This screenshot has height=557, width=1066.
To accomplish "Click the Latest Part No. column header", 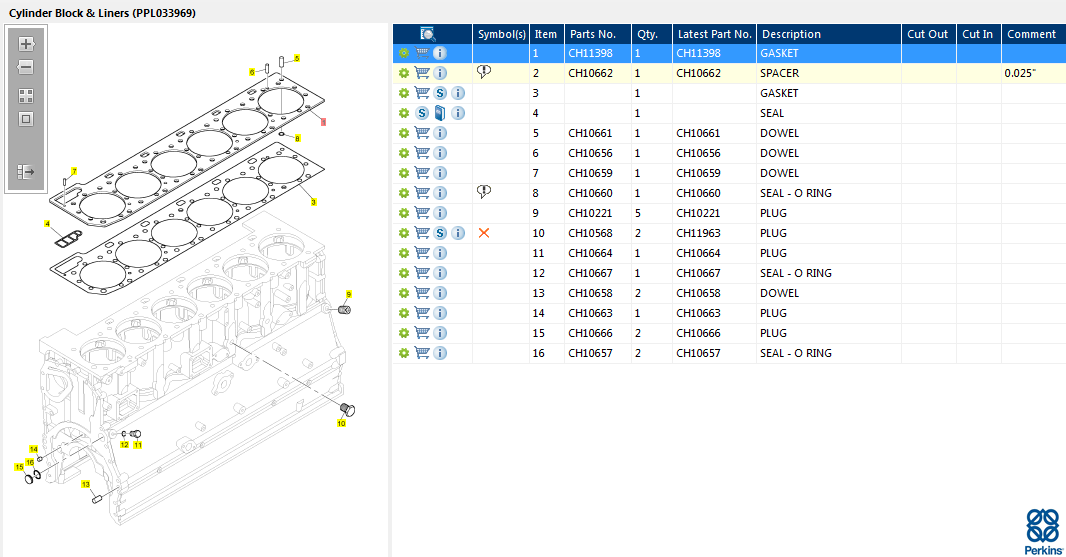I will coord(714,34).
